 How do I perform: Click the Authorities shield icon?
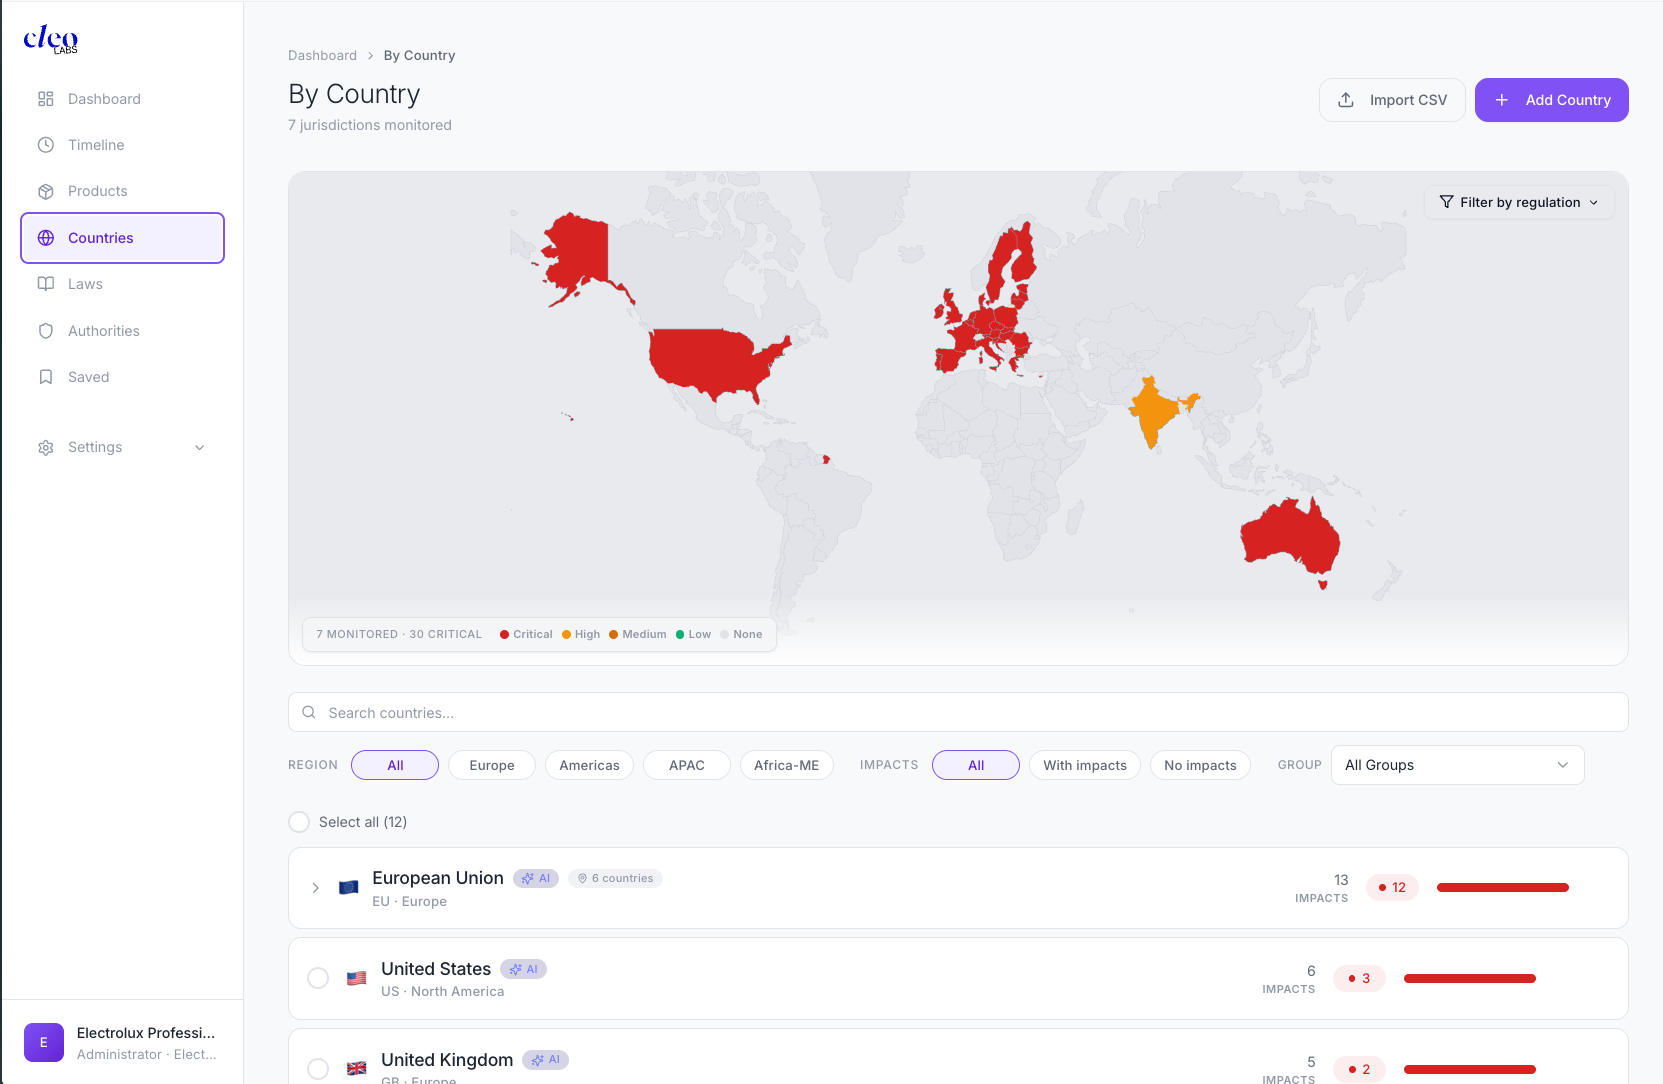point(46,331)
